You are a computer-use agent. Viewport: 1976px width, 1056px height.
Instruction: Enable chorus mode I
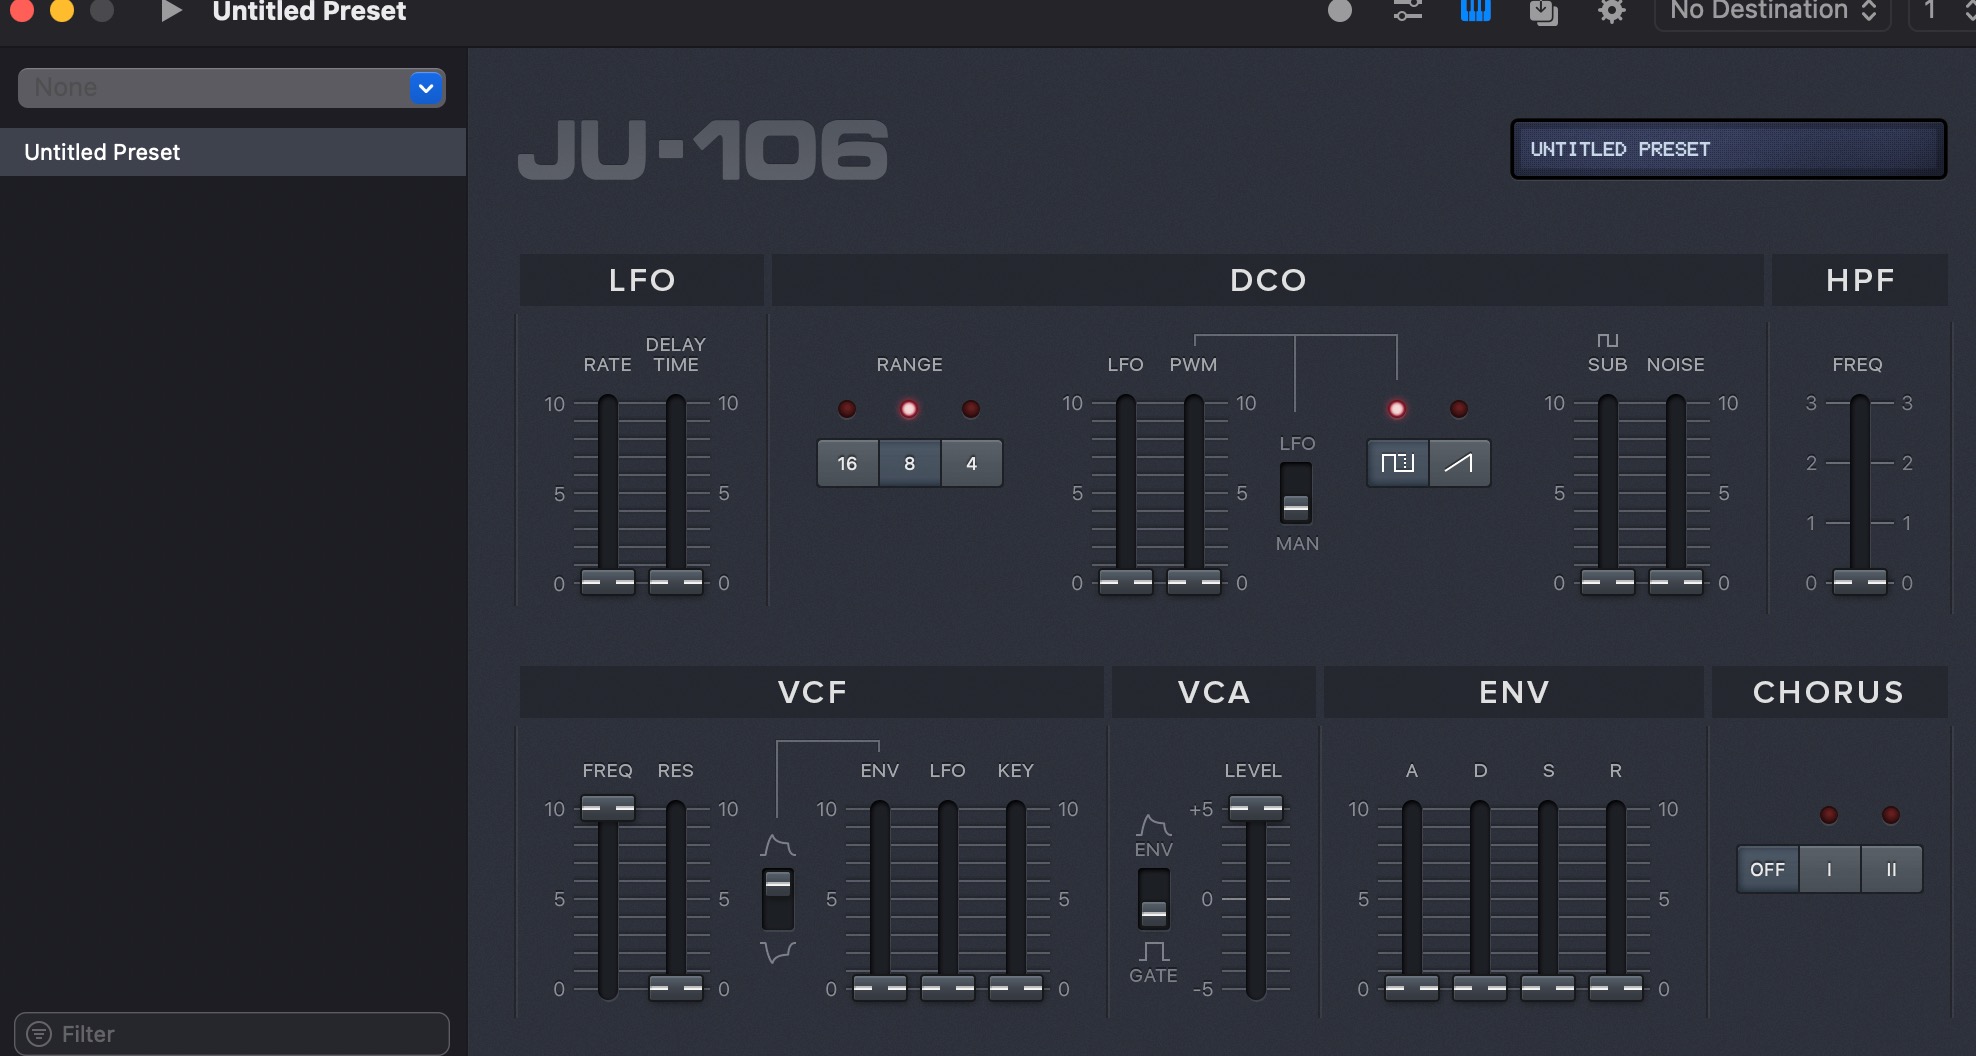coord(1830,869)
